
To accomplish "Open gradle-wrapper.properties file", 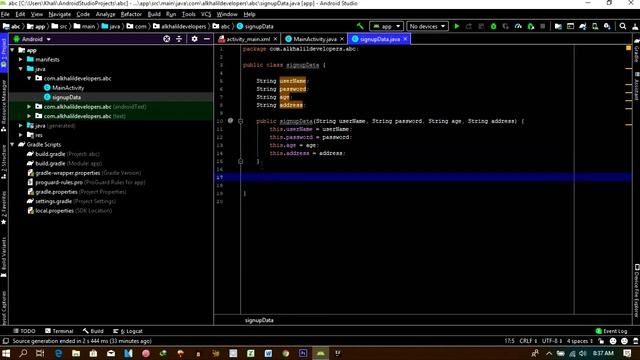I will [x=84, y=173].
